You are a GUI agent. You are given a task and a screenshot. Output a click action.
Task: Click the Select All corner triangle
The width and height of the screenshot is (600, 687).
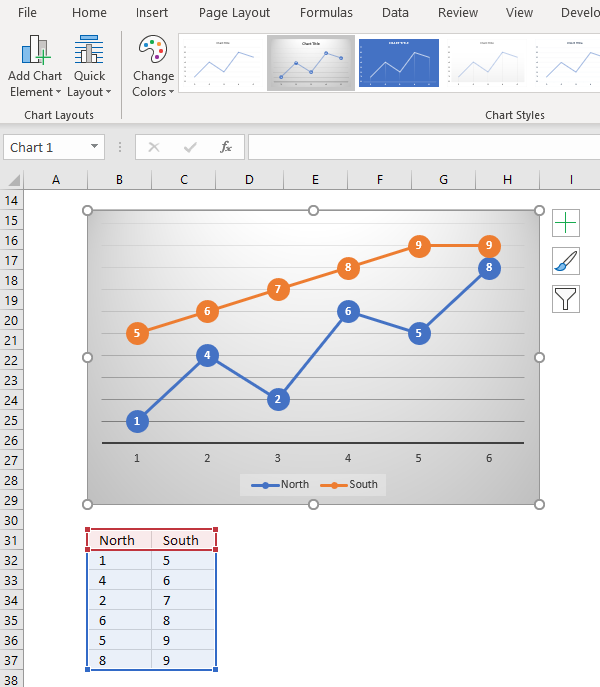13,180
